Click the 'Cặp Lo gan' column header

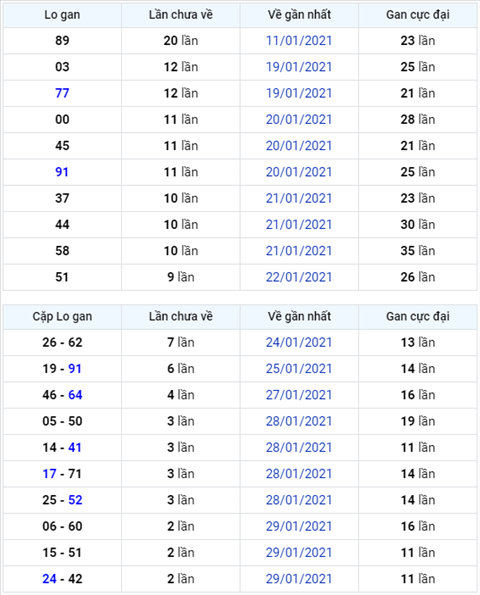pyautogui.click(x=62, y=316)
